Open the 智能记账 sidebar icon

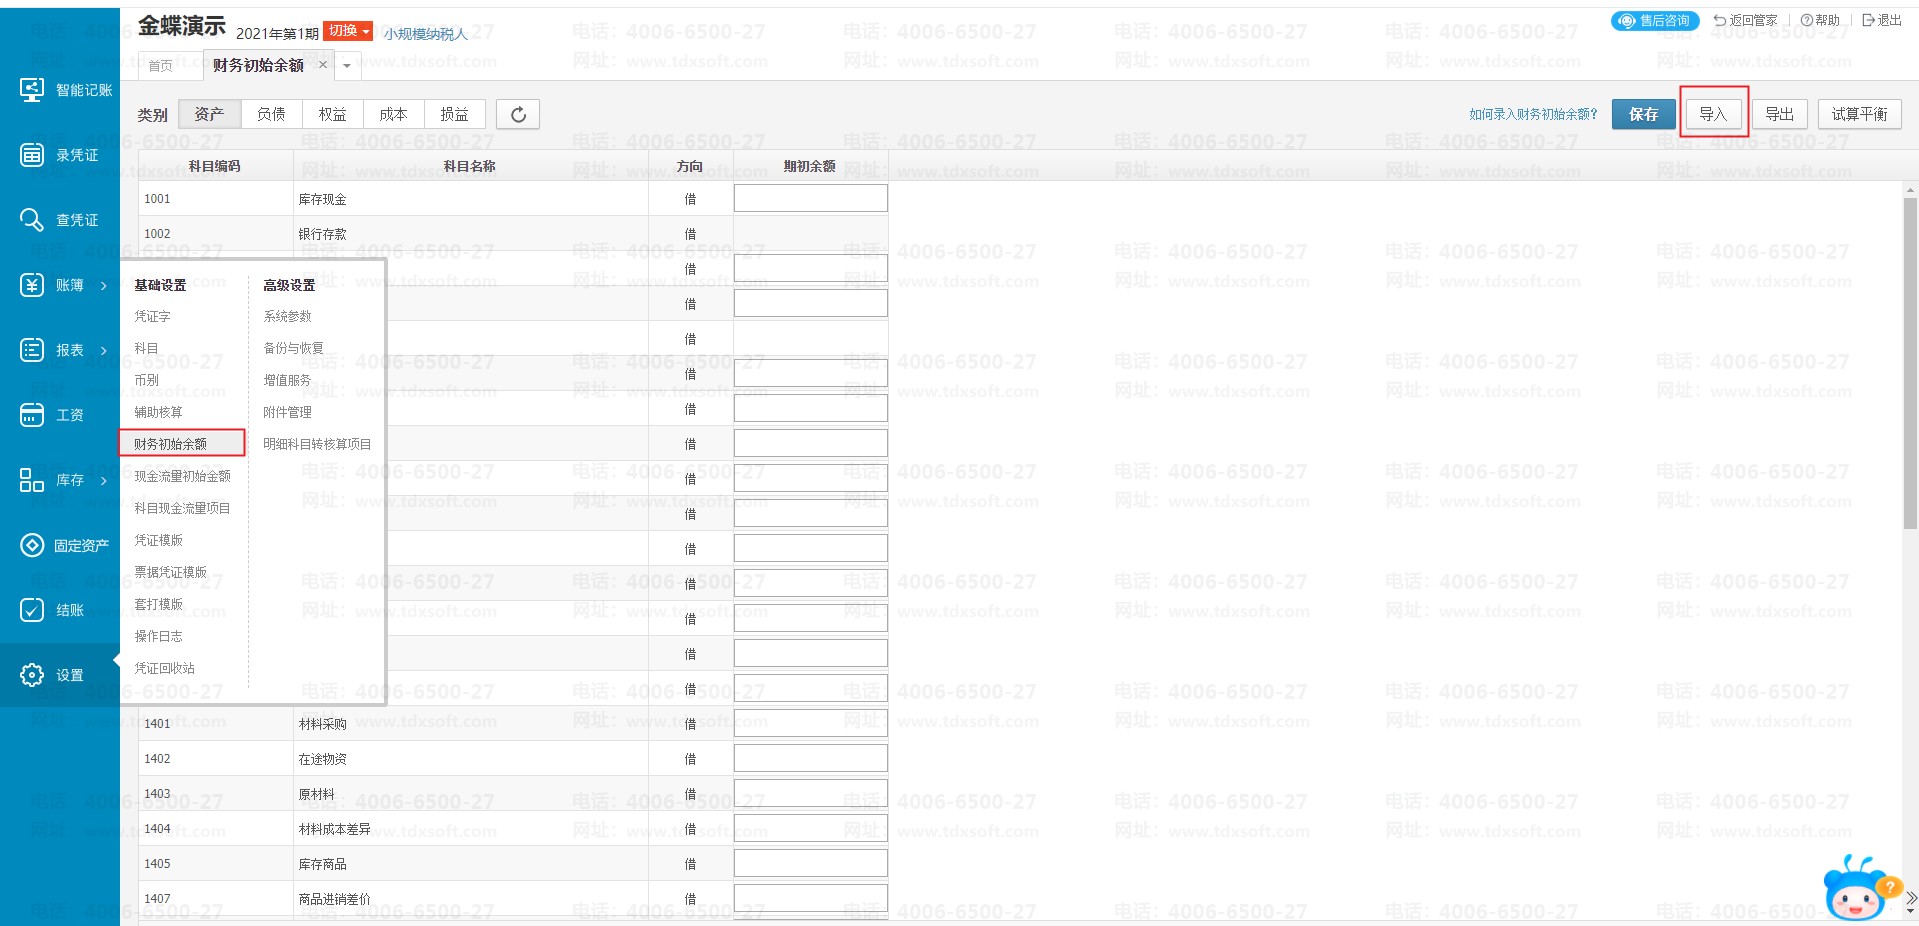tap(32, 90)
